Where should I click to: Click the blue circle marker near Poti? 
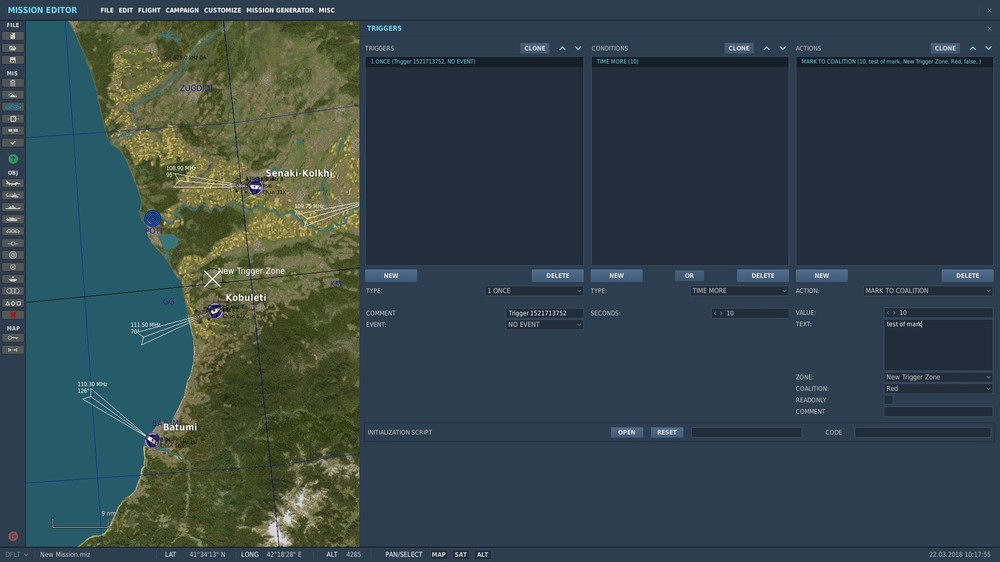[152, 219]
